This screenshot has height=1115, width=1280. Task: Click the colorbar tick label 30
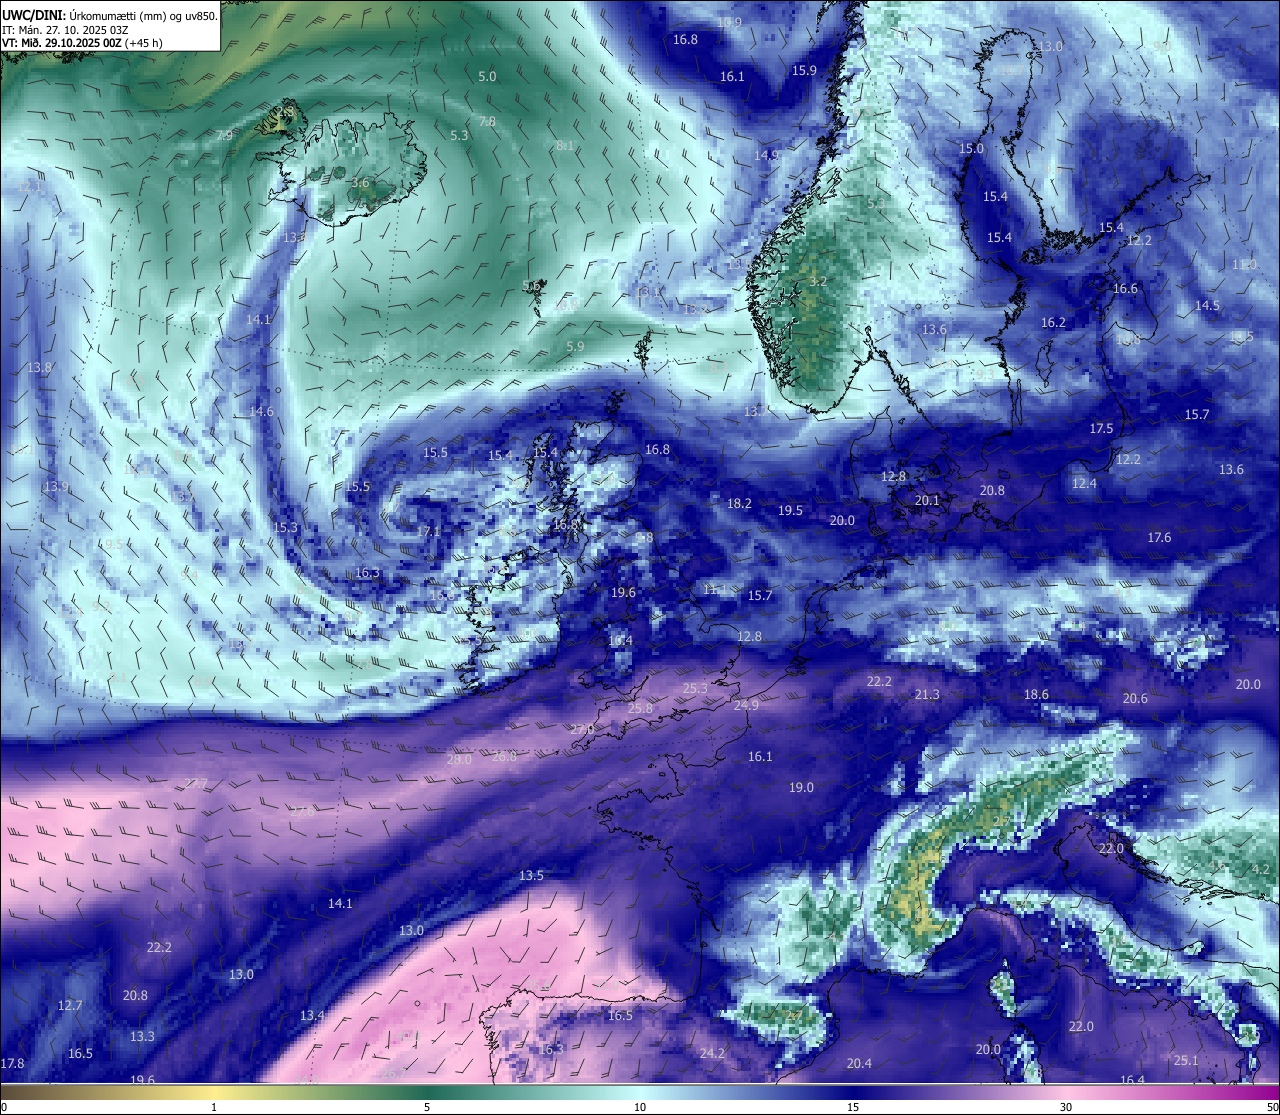coord(1066,1107)
